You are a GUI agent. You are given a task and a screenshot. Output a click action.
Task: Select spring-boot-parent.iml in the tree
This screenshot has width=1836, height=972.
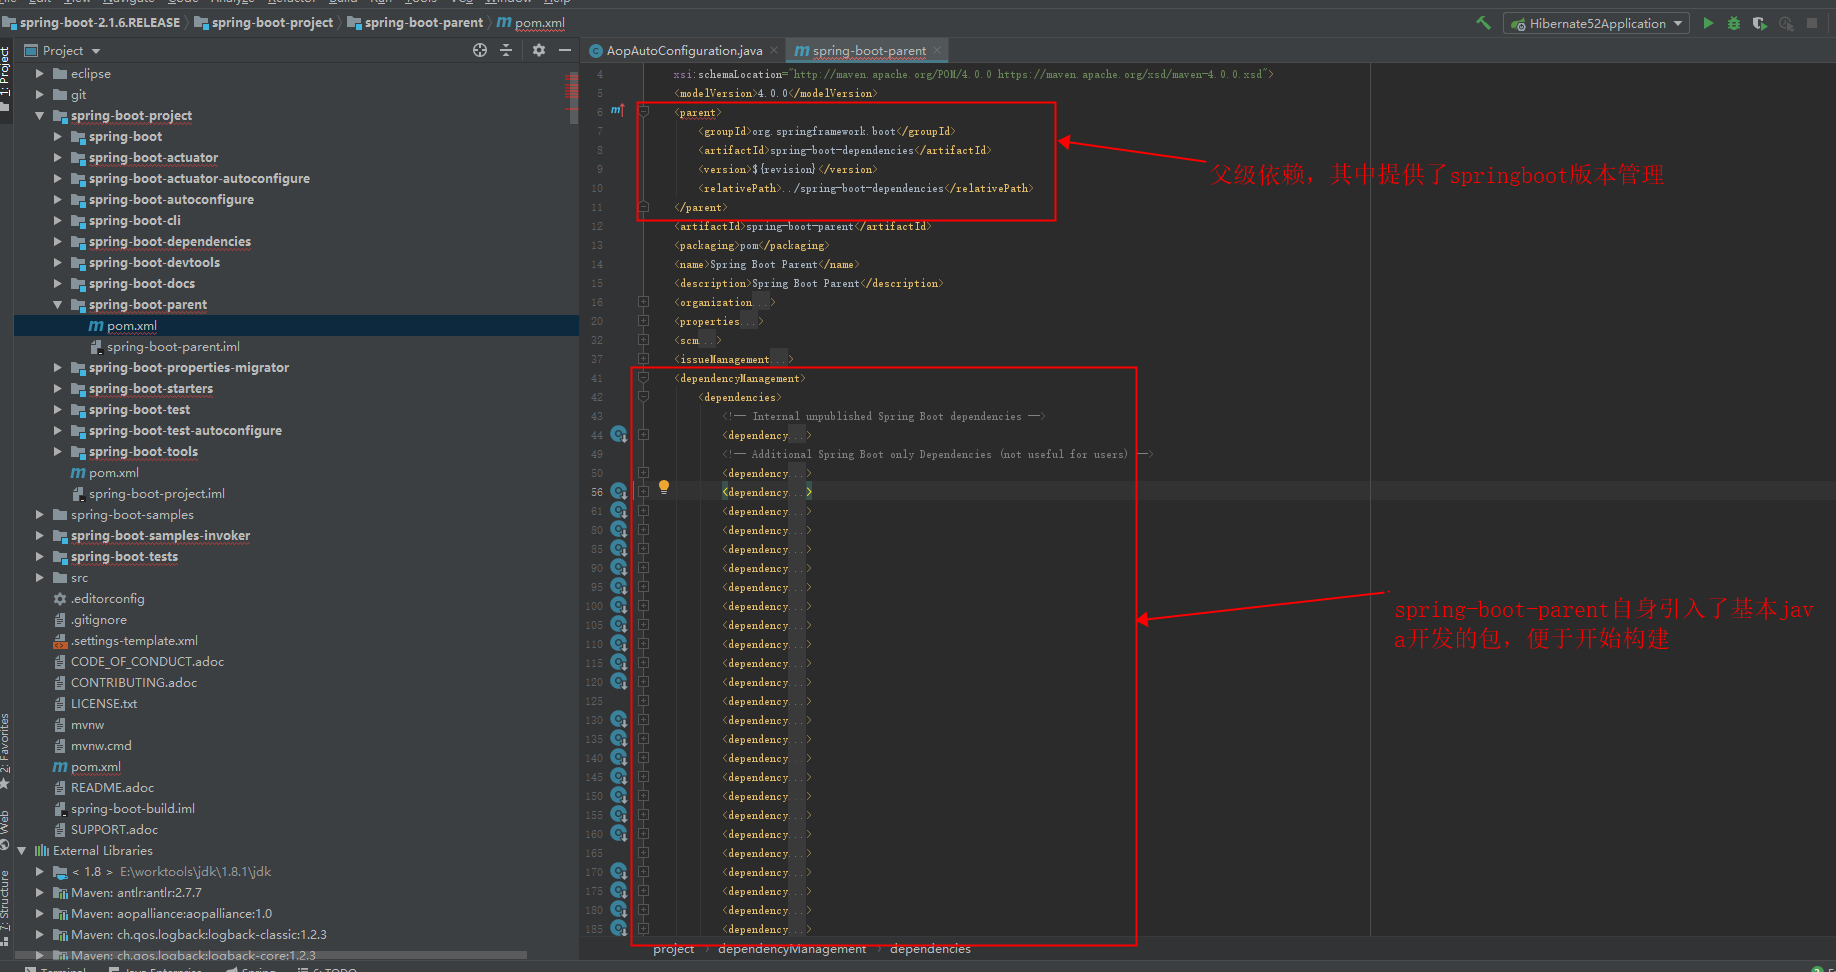(x=173, y=347)
